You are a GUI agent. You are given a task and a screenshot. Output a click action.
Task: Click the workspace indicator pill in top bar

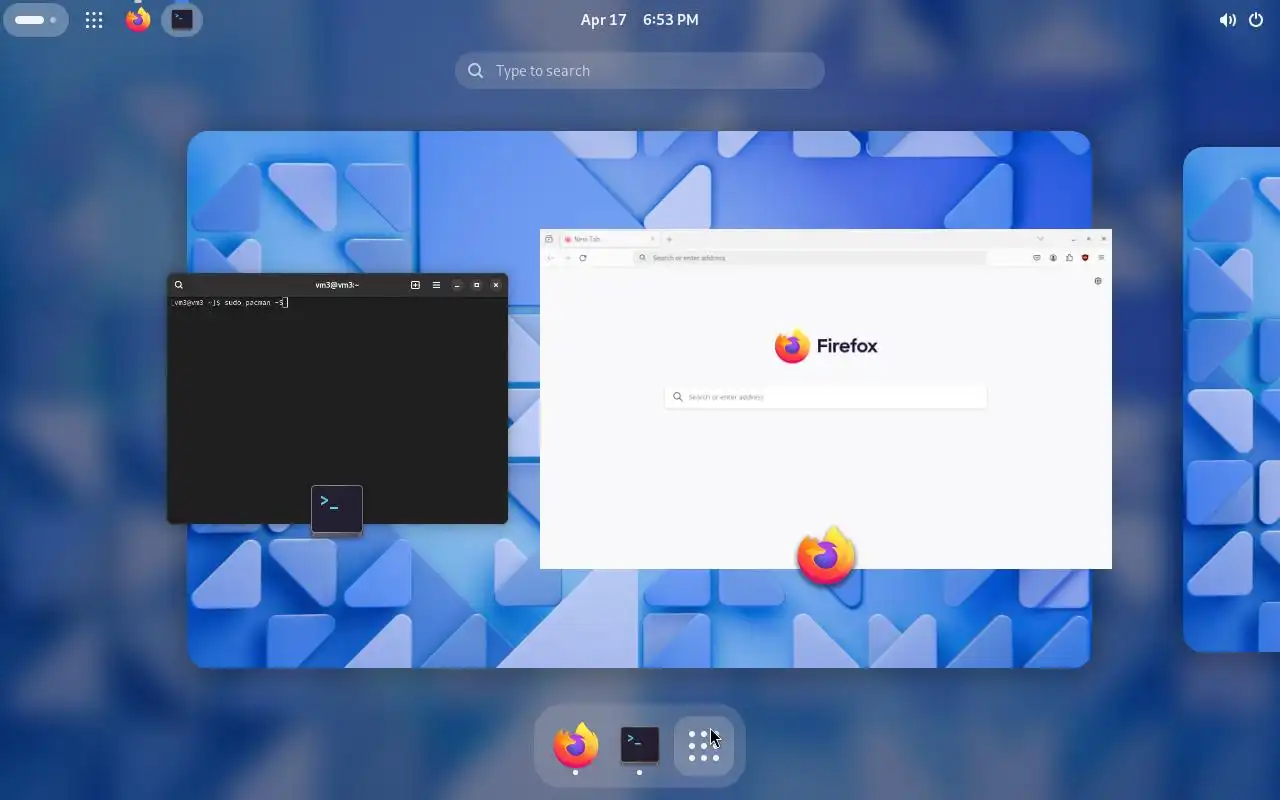coord(36,20)
